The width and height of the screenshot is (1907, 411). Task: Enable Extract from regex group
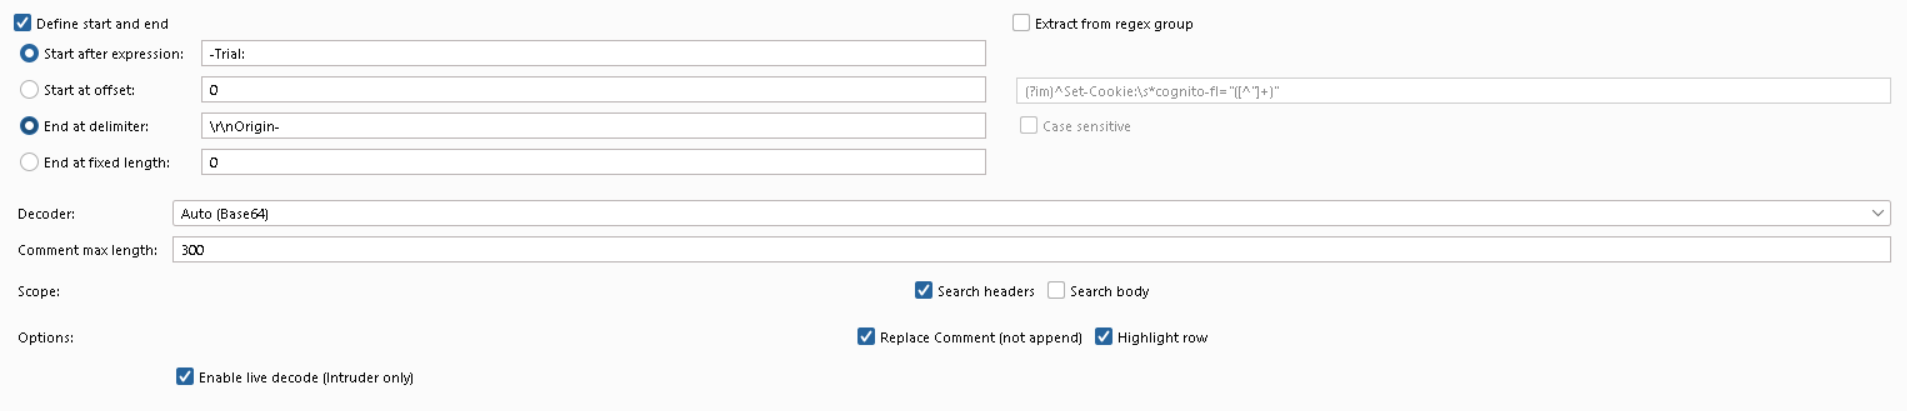[1021, 23]
